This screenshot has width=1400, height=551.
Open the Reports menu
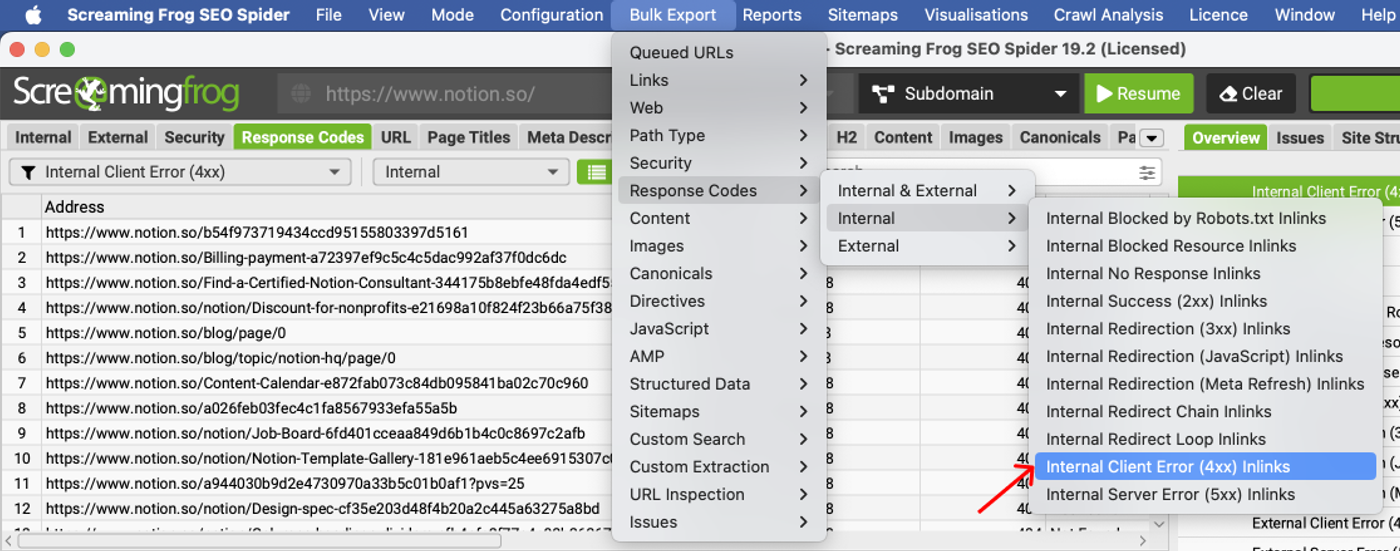771,15
